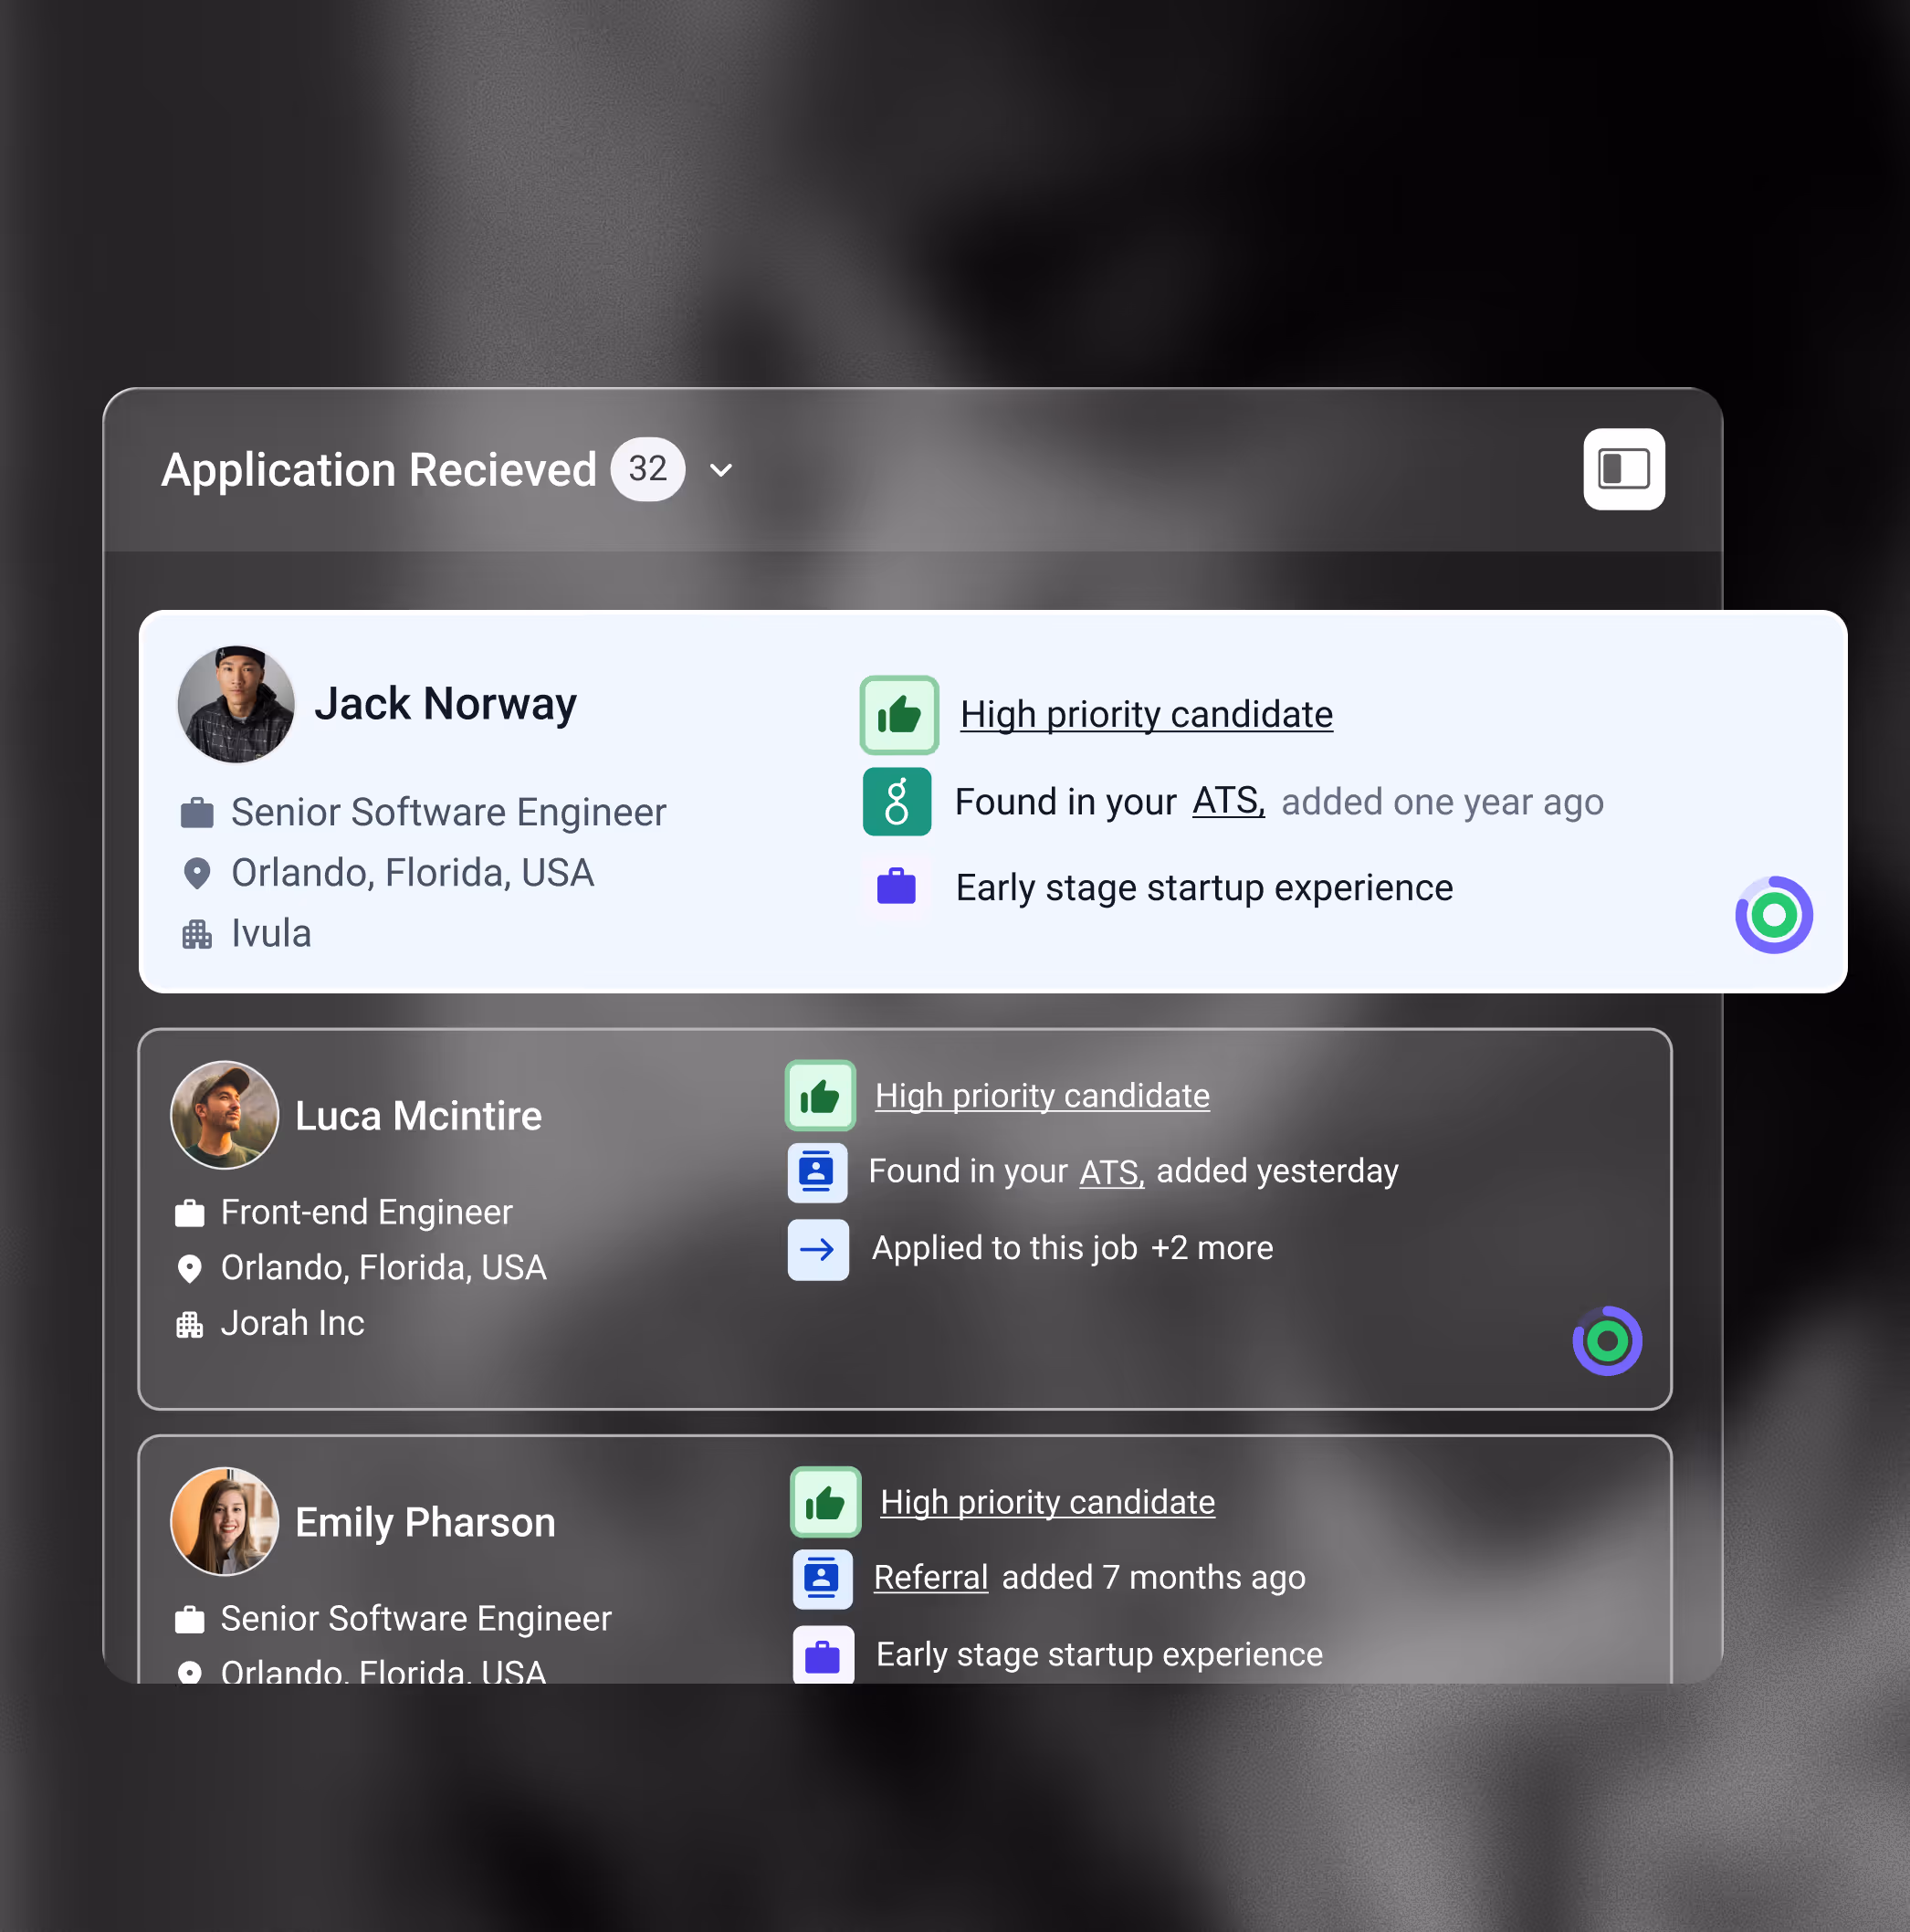The height and width of the screenshot is (1932, 1910).
Task: Expand the Application Recieved dropdown chevron
Action: pyautogui.click(x=721, y=470)
